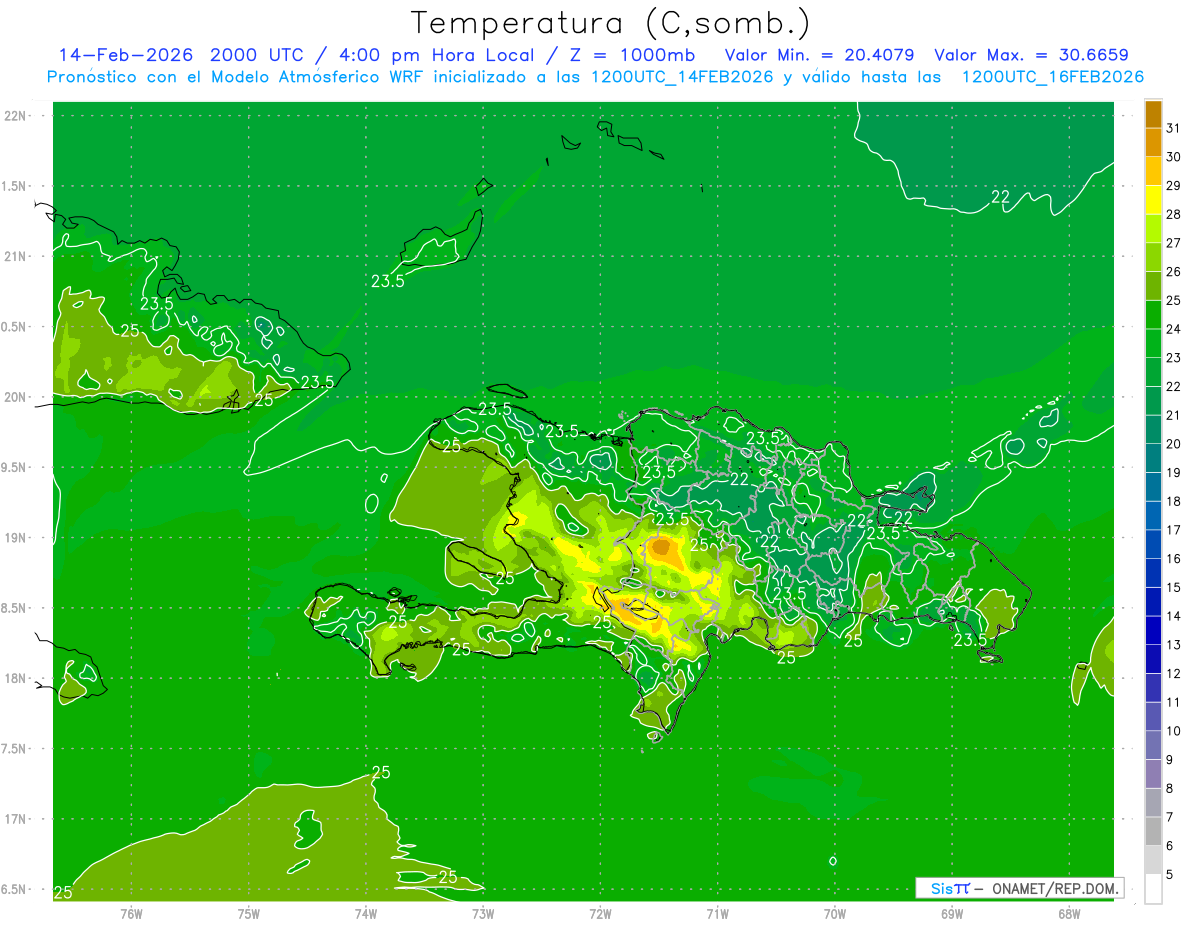
Task: Click the date text '14-Feb-2026'
Action: [x=126, y=55]
